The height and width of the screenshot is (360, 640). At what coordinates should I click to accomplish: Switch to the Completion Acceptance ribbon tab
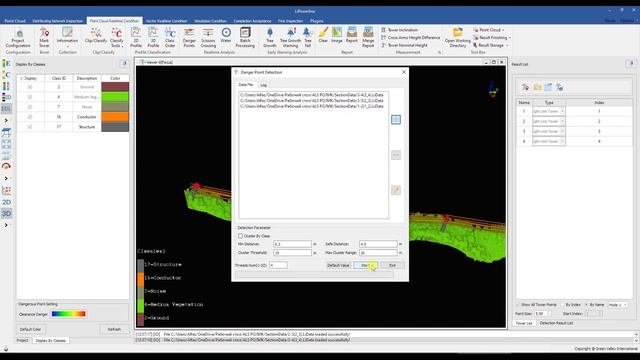click(x=252, y=21)
